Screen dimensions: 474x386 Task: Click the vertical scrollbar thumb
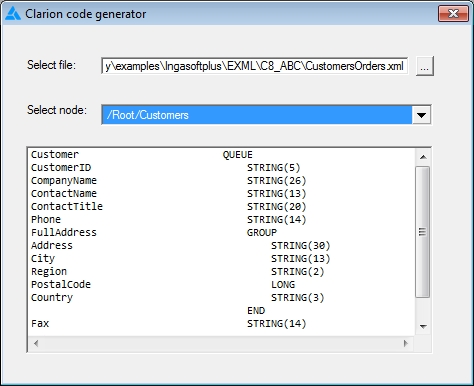coord(423,232)
